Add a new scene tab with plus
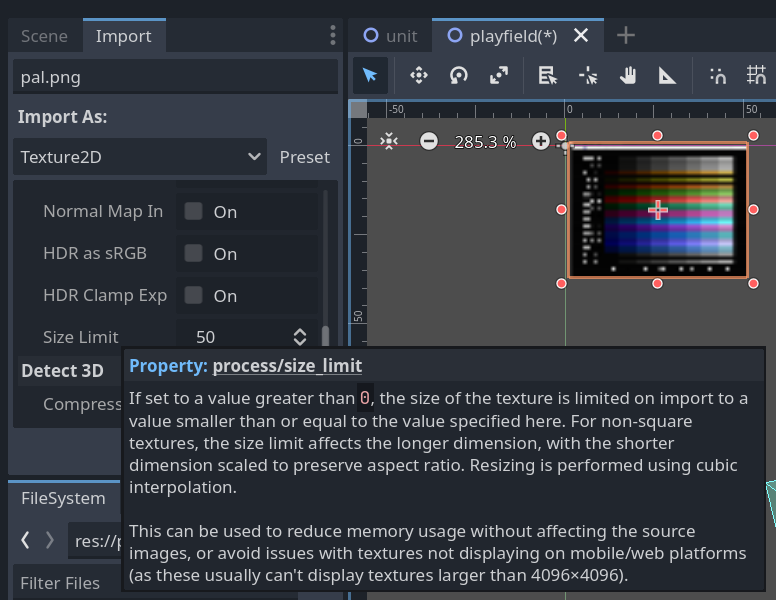This screenshot has height=600, width=776. pyautogui.click(x=626, y=36)
